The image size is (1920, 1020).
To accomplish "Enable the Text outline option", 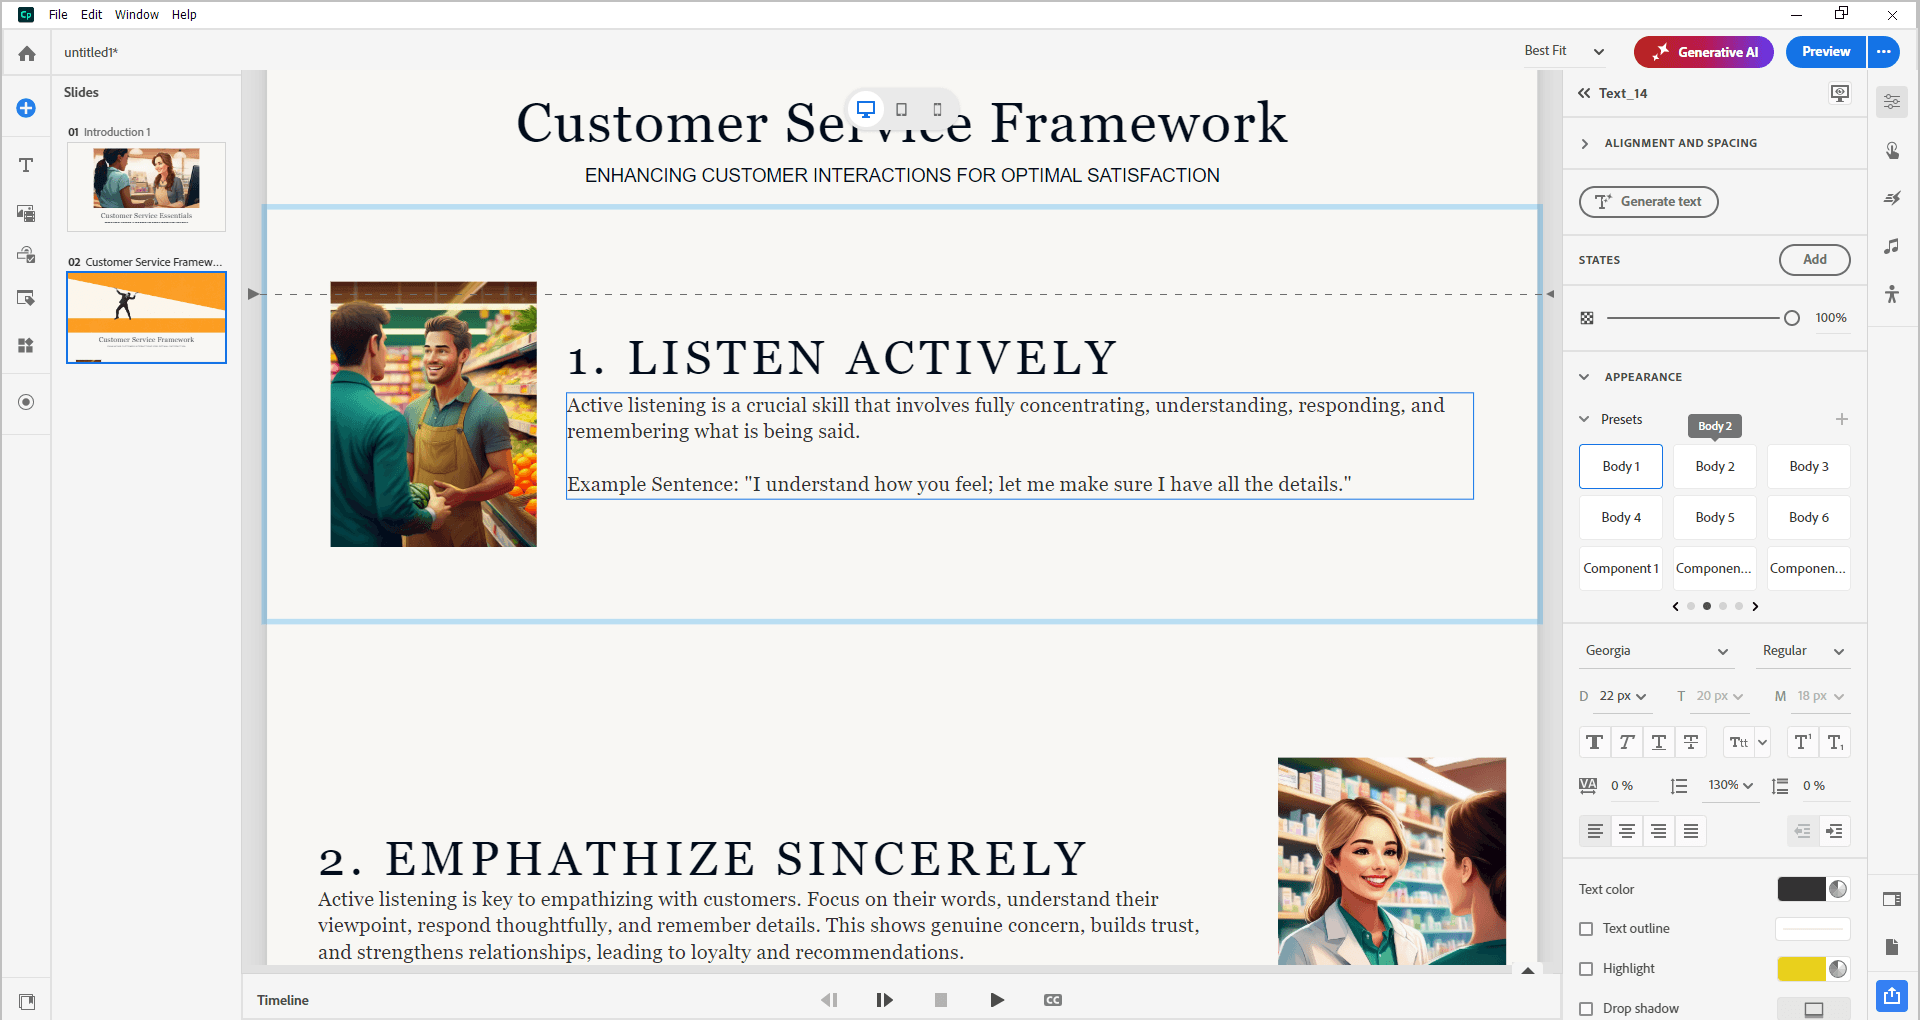I will pyautogui.click(x=1586, y=928).
